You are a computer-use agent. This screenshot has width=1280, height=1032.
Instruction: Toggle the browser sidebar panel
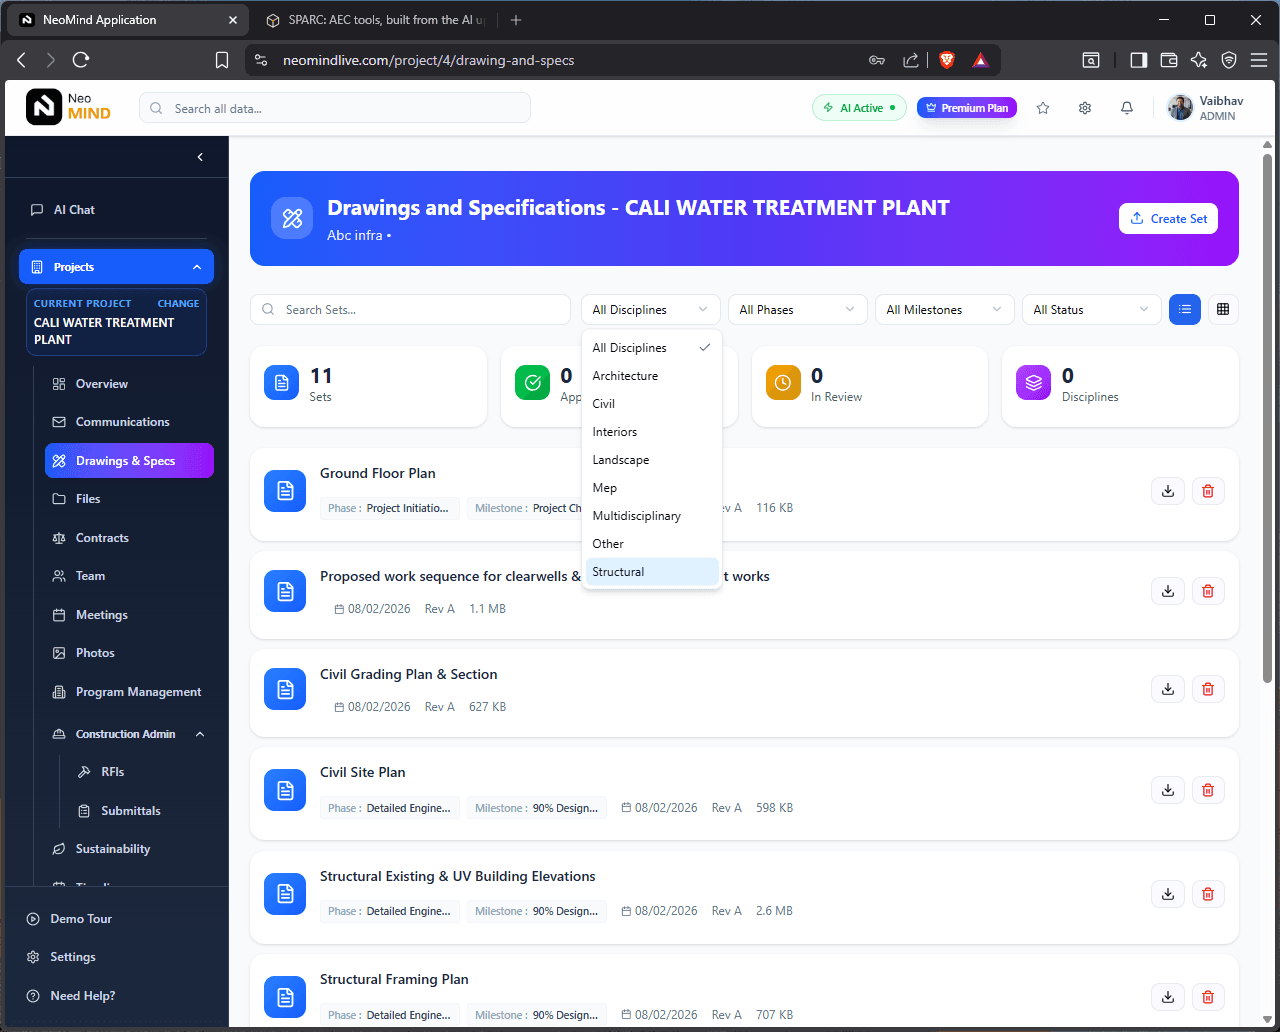(1138, 60)
